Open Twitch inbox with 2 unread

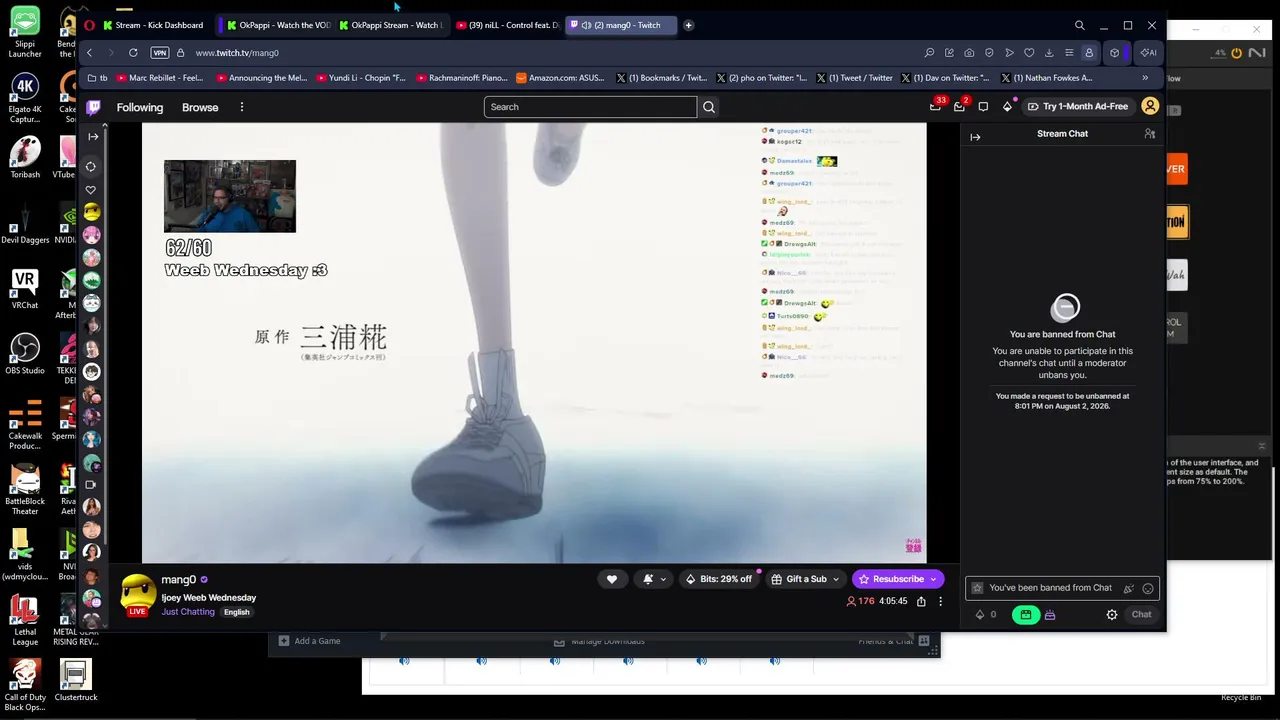[x=960, y=106]
